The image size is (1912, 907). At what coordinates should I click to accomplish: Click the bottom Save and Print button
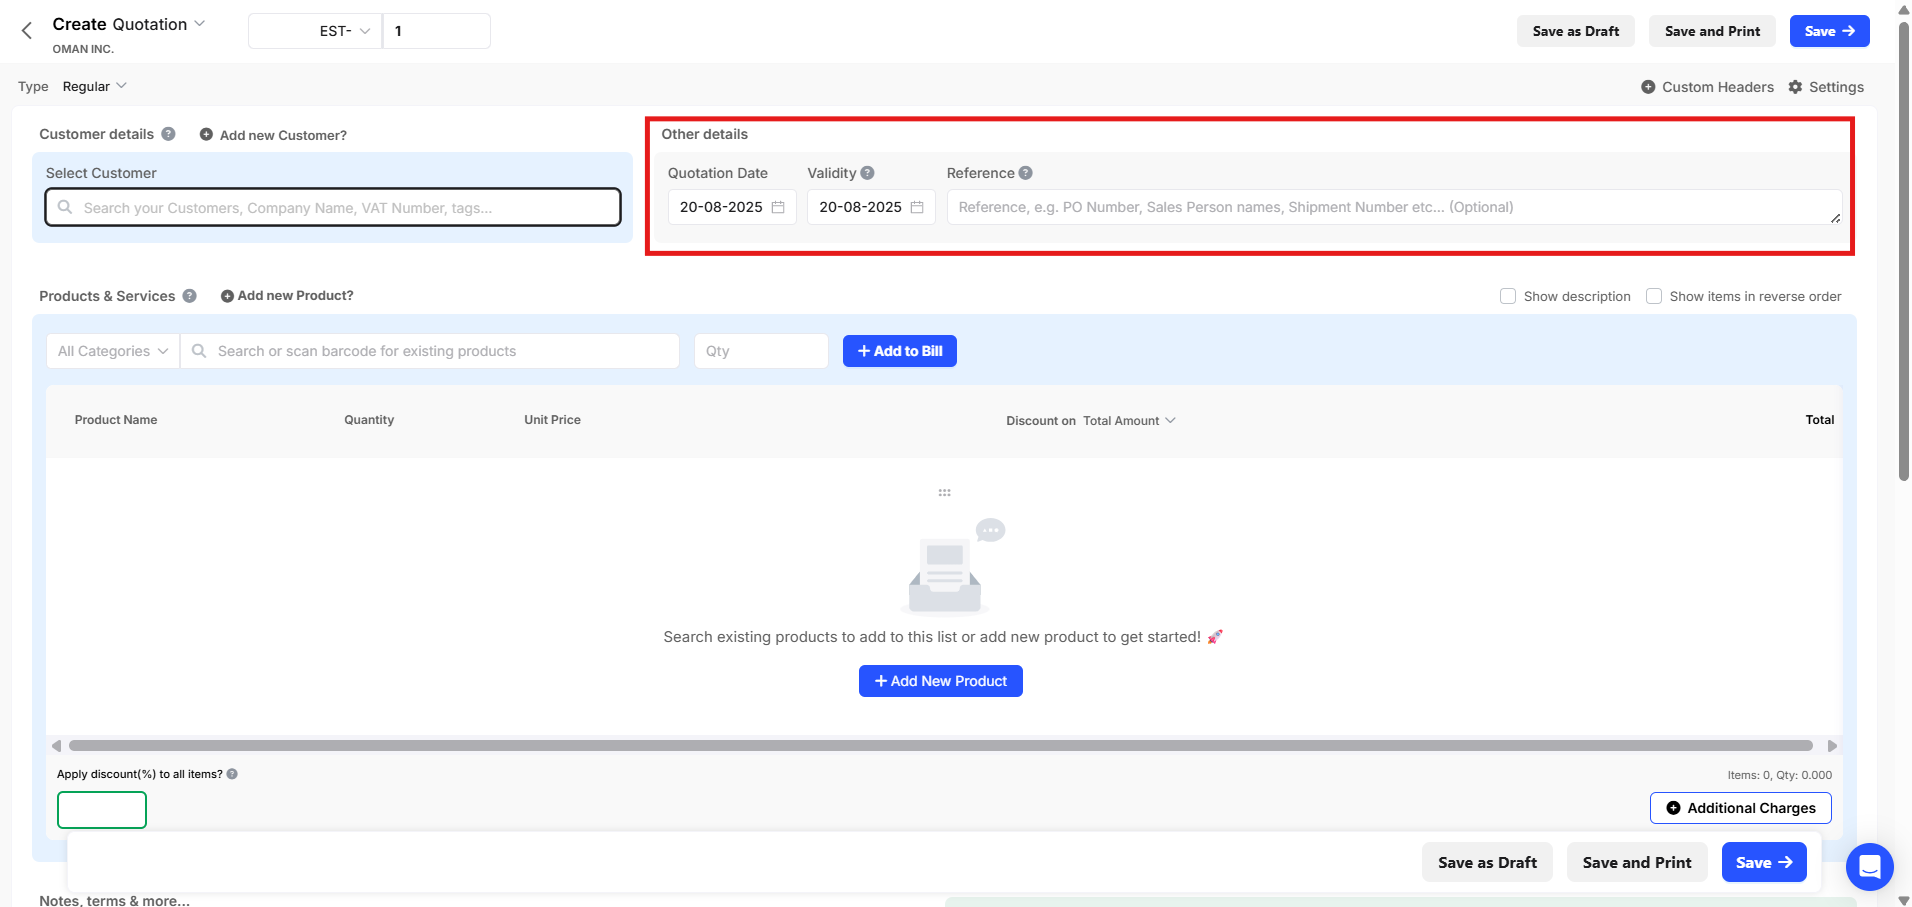(1637, 863)
